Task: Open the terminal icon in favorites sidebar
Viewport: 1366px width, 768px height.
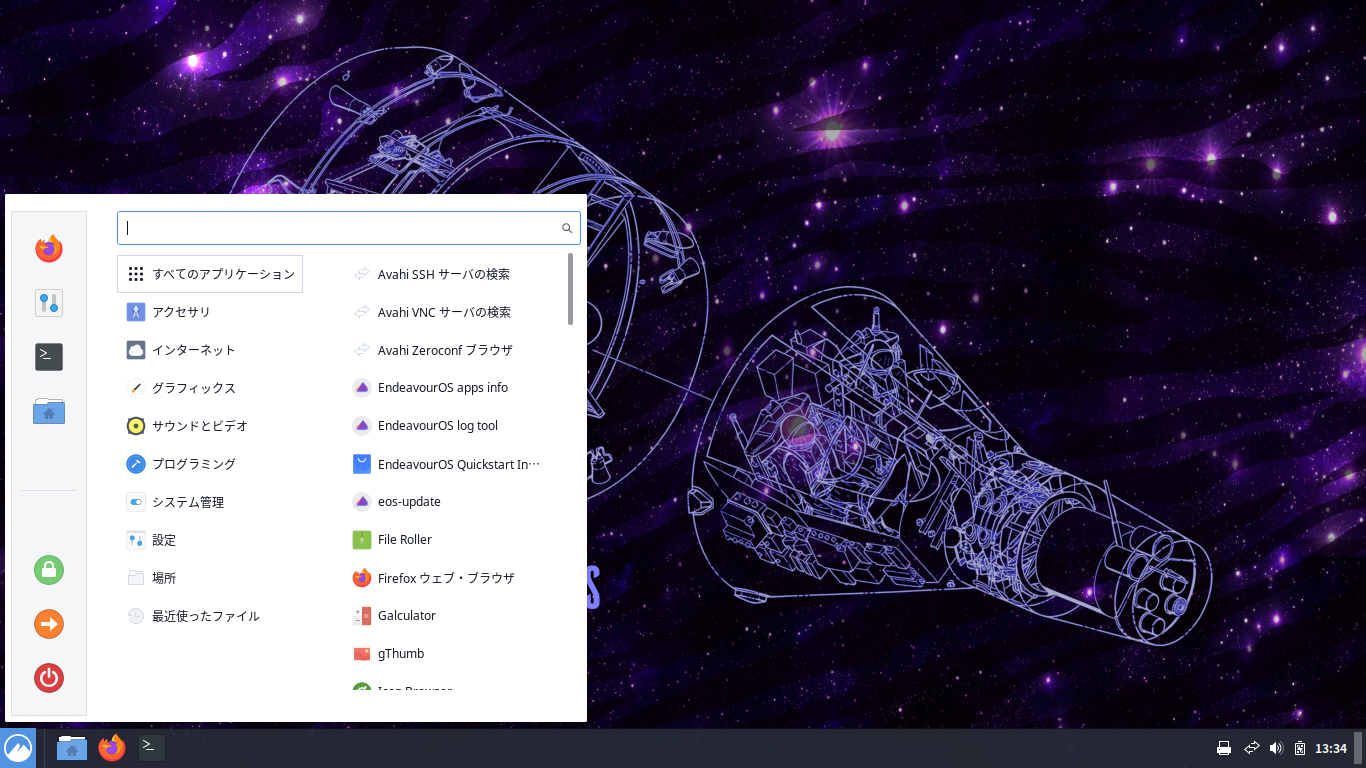Action: (x=49, y=357)
